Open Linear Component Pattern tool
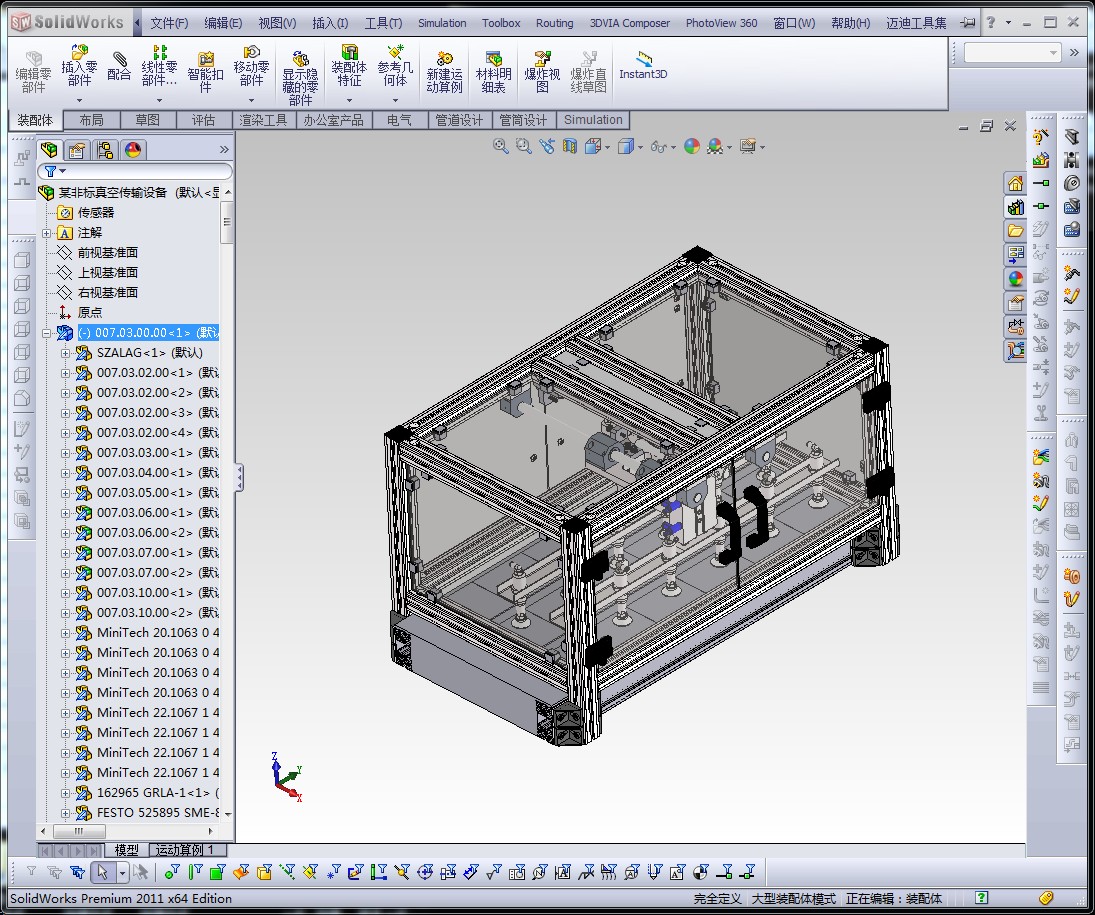The image size is (1095, 915). (x=159, y=66)
